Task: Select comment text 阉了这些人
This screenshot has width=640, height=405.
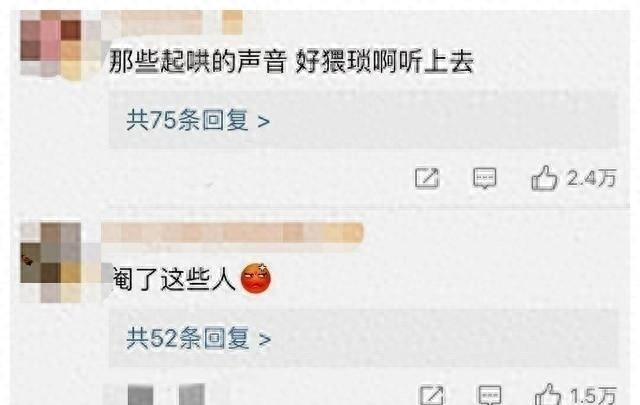Action: coord(174,279)
